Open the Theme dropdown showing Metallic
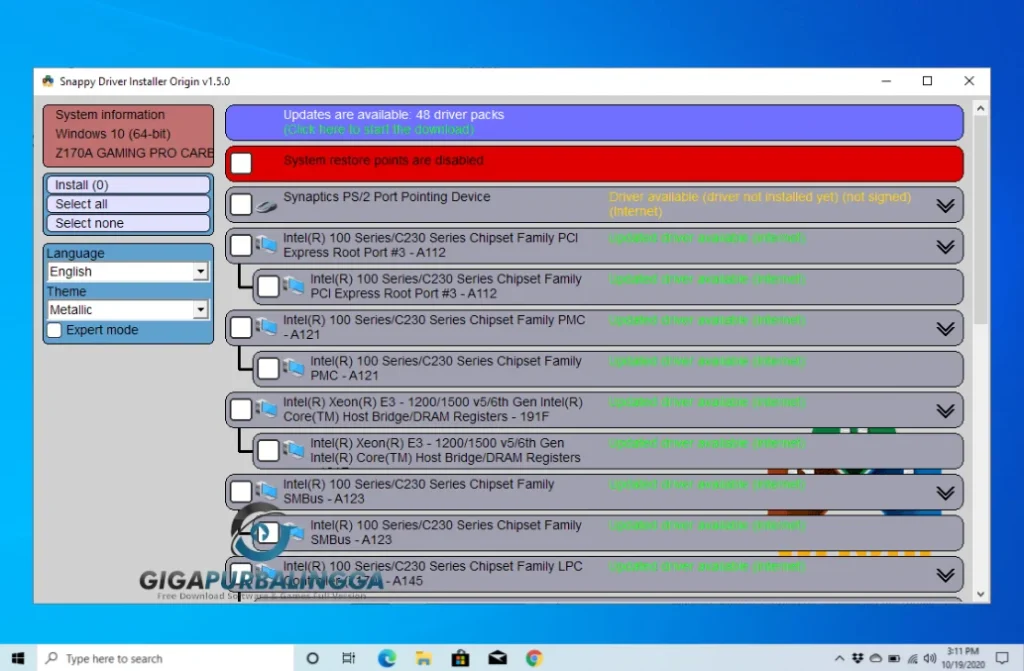 coord(127,310)
